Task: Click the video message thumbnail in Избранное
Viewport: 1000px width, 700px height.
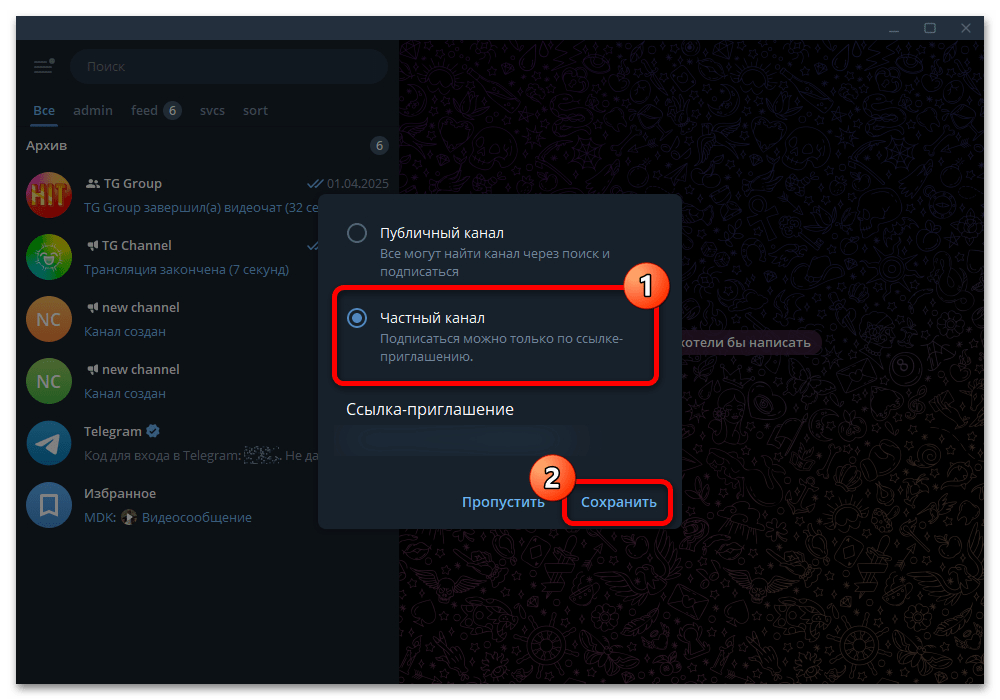Action: pyautogui.click(x=129, y=517)
